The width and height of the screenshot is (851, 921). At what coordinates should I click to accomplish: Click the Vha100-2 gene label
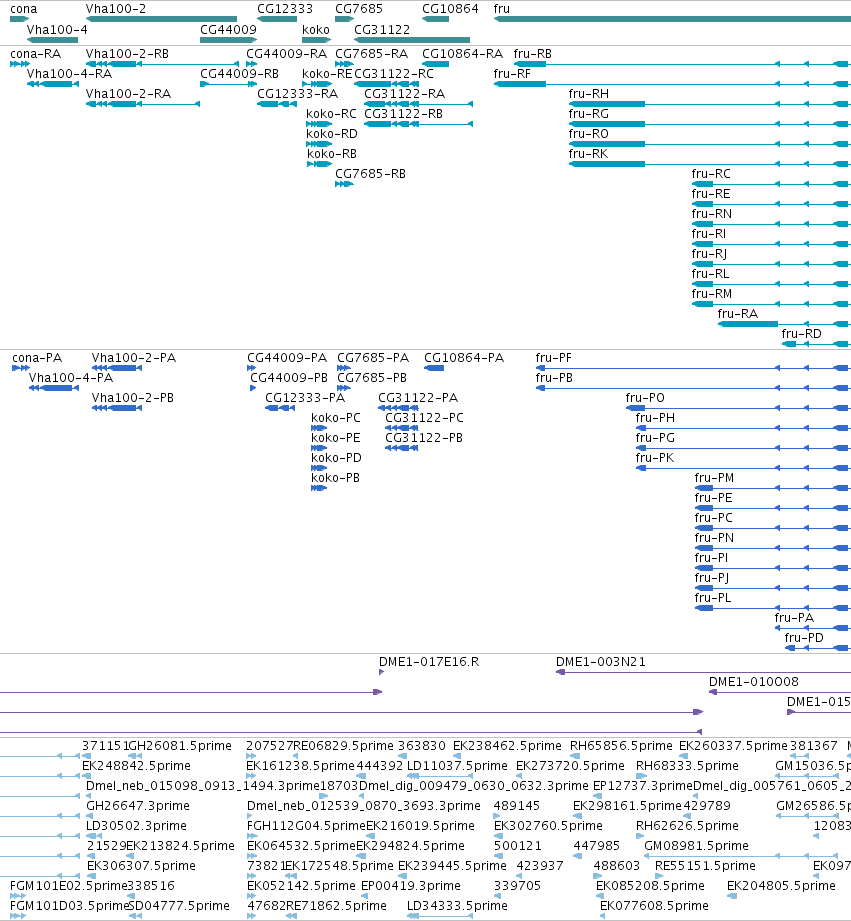coord(116,9)
